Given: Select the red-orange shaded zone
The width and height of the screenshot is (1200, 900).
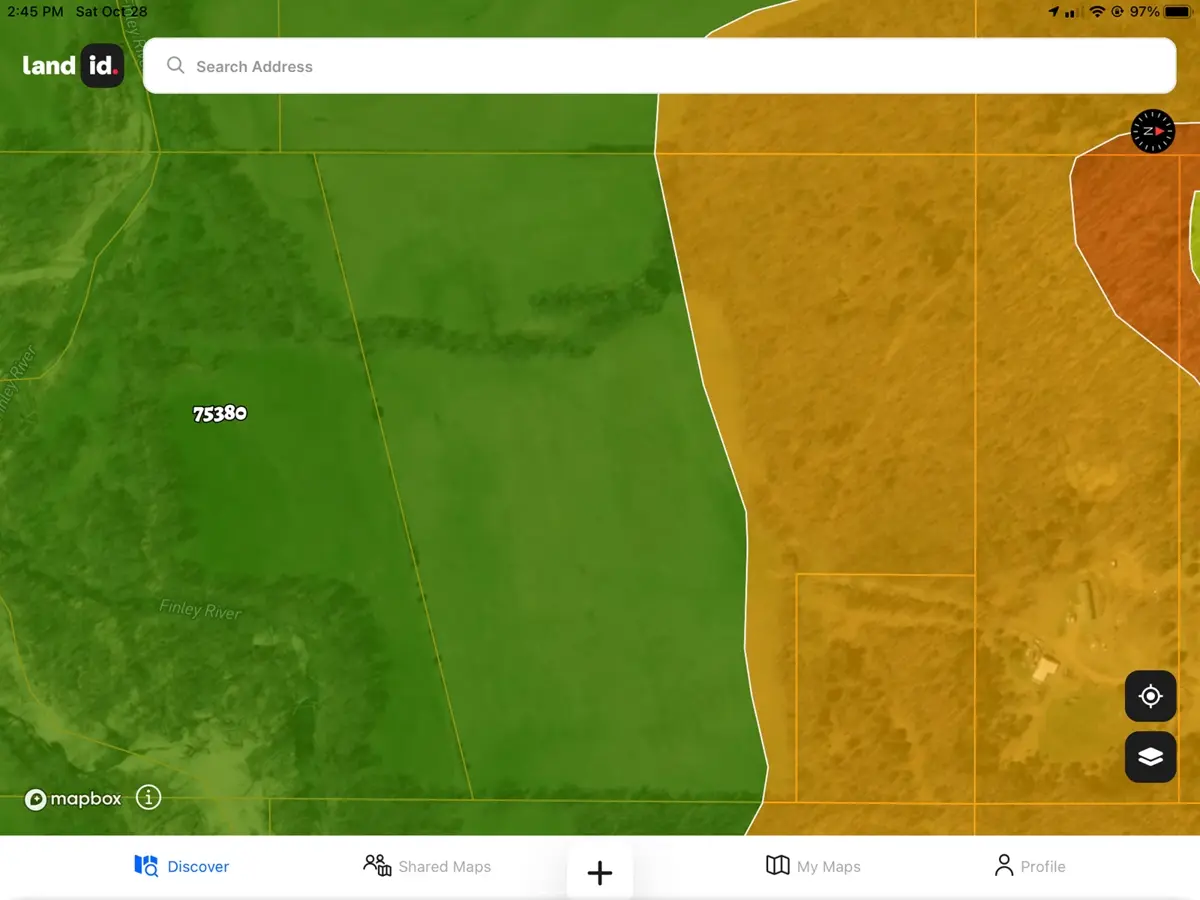Looking at the screenshot, I should [1130, 240].
